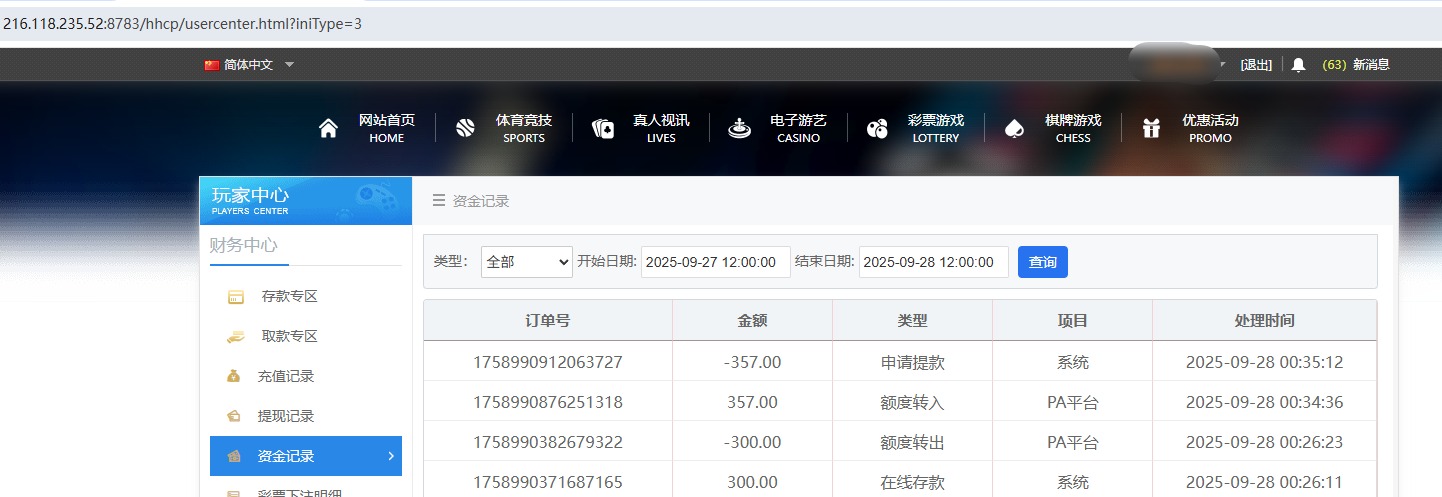The image size is (1442, 497).
Task: Click the 结束日期 end date field
Action: click(x=933, y=262)
